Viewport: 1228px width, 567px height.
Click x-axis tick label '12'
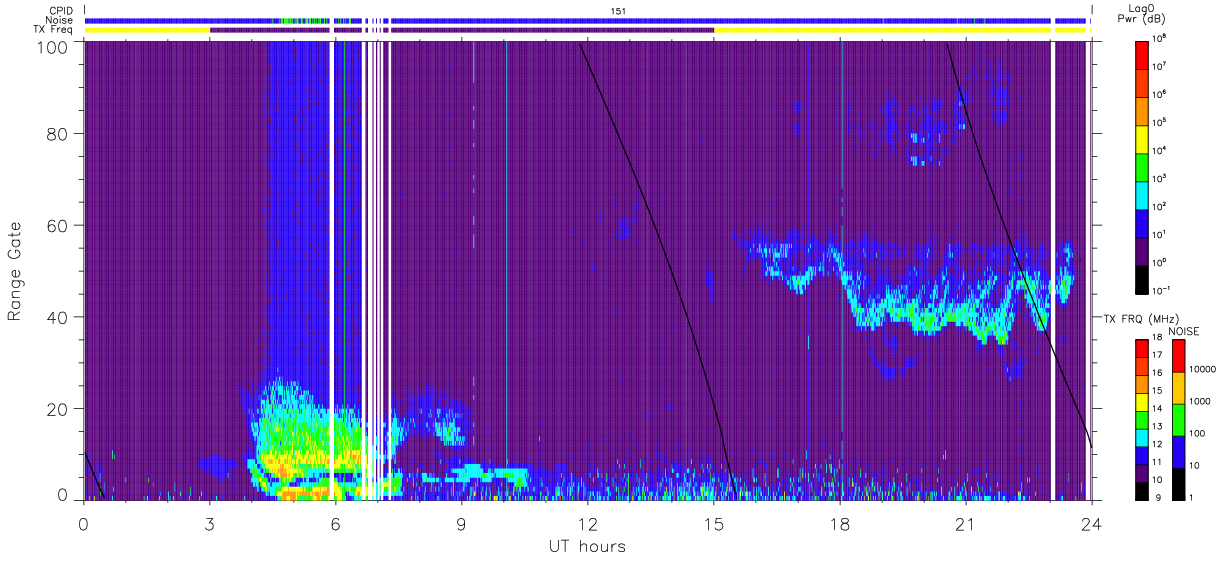tap(587, 524)
